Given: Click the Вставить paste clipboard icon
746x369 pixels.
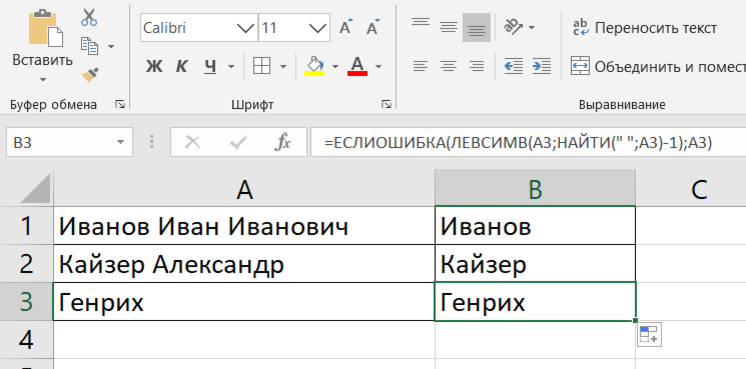Looking at the screenshot, I should point(45,29).
